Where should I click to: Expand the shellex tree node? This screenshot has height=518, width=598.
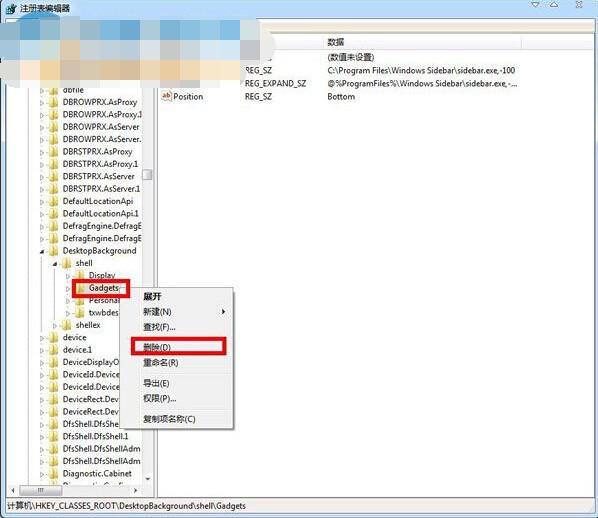55,325
